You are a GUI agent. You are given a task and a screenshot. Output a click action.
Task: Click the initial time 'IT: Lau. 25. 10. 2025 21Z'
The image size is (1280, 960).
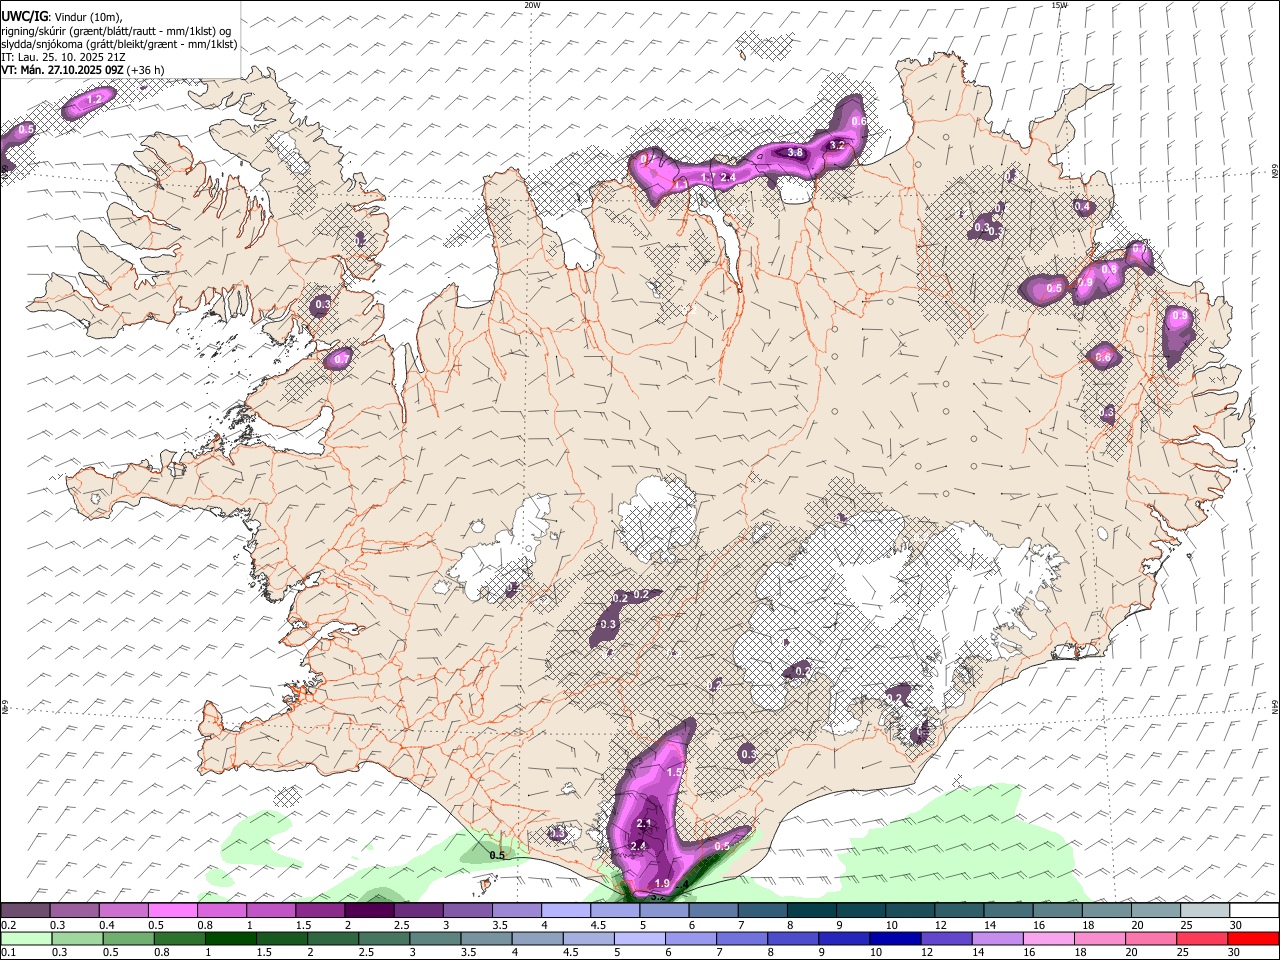(62, 57)
